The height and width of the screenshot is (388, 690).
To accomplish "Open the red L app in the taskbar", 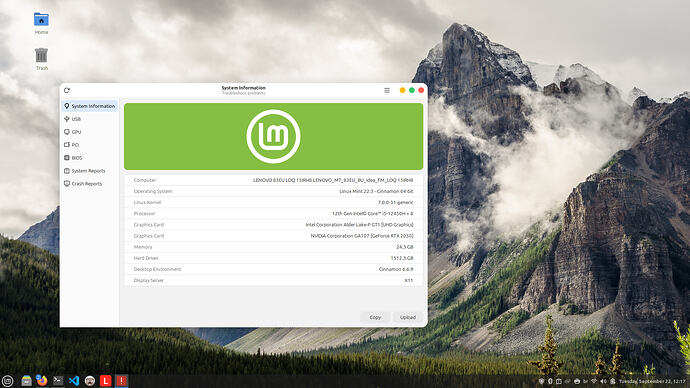I will pyautogui.click(x=106, y=381).
